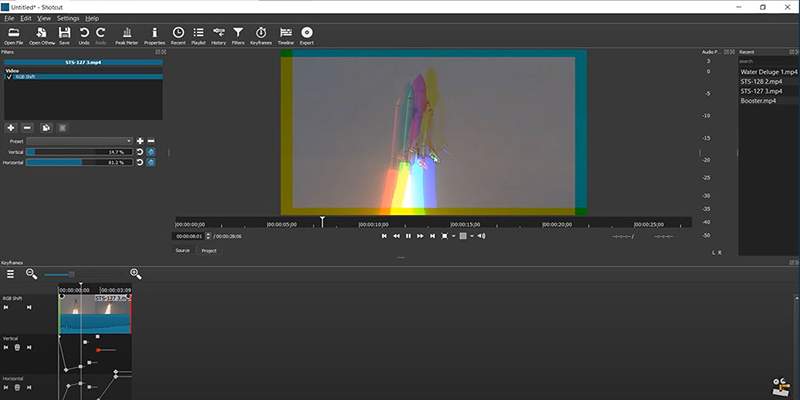Toggle keyframes for the Vertical parameter

pyautogui.click(x=151, y=151)
